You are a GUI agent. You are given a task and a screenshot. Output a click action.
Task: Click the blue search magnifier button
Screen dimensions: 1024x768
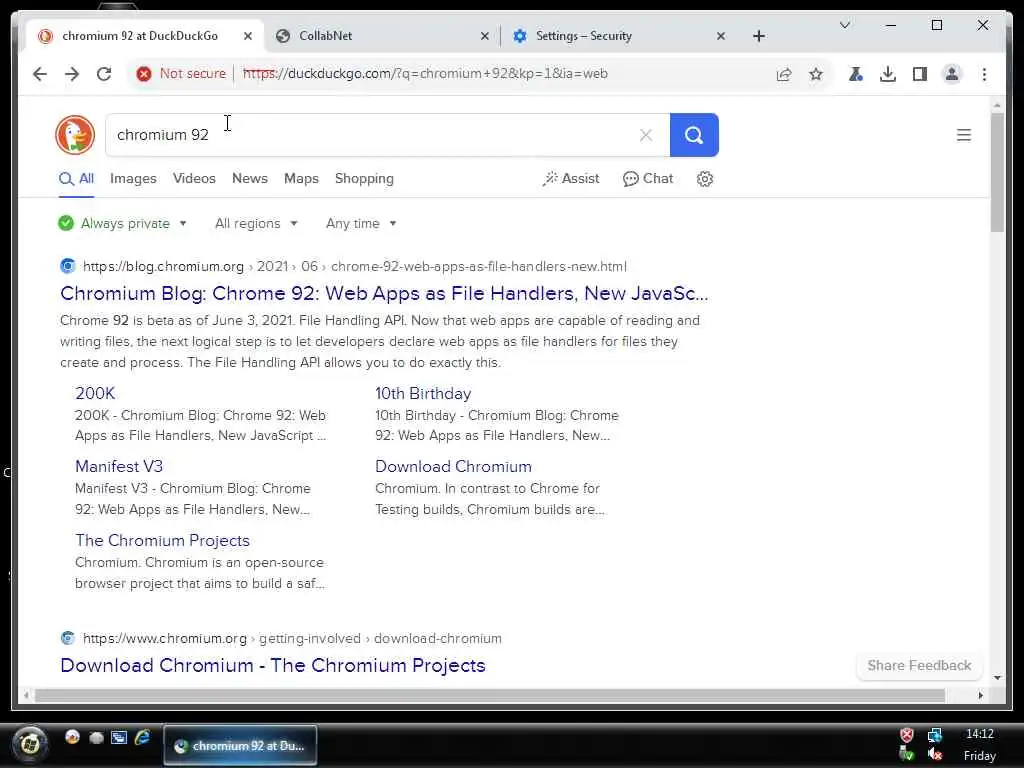click(694, 135)
